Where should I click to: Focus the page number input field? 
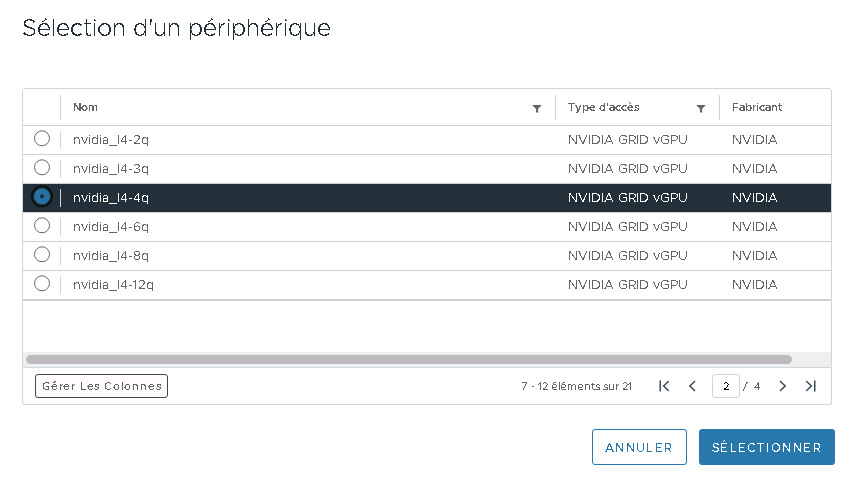point(726,386)
